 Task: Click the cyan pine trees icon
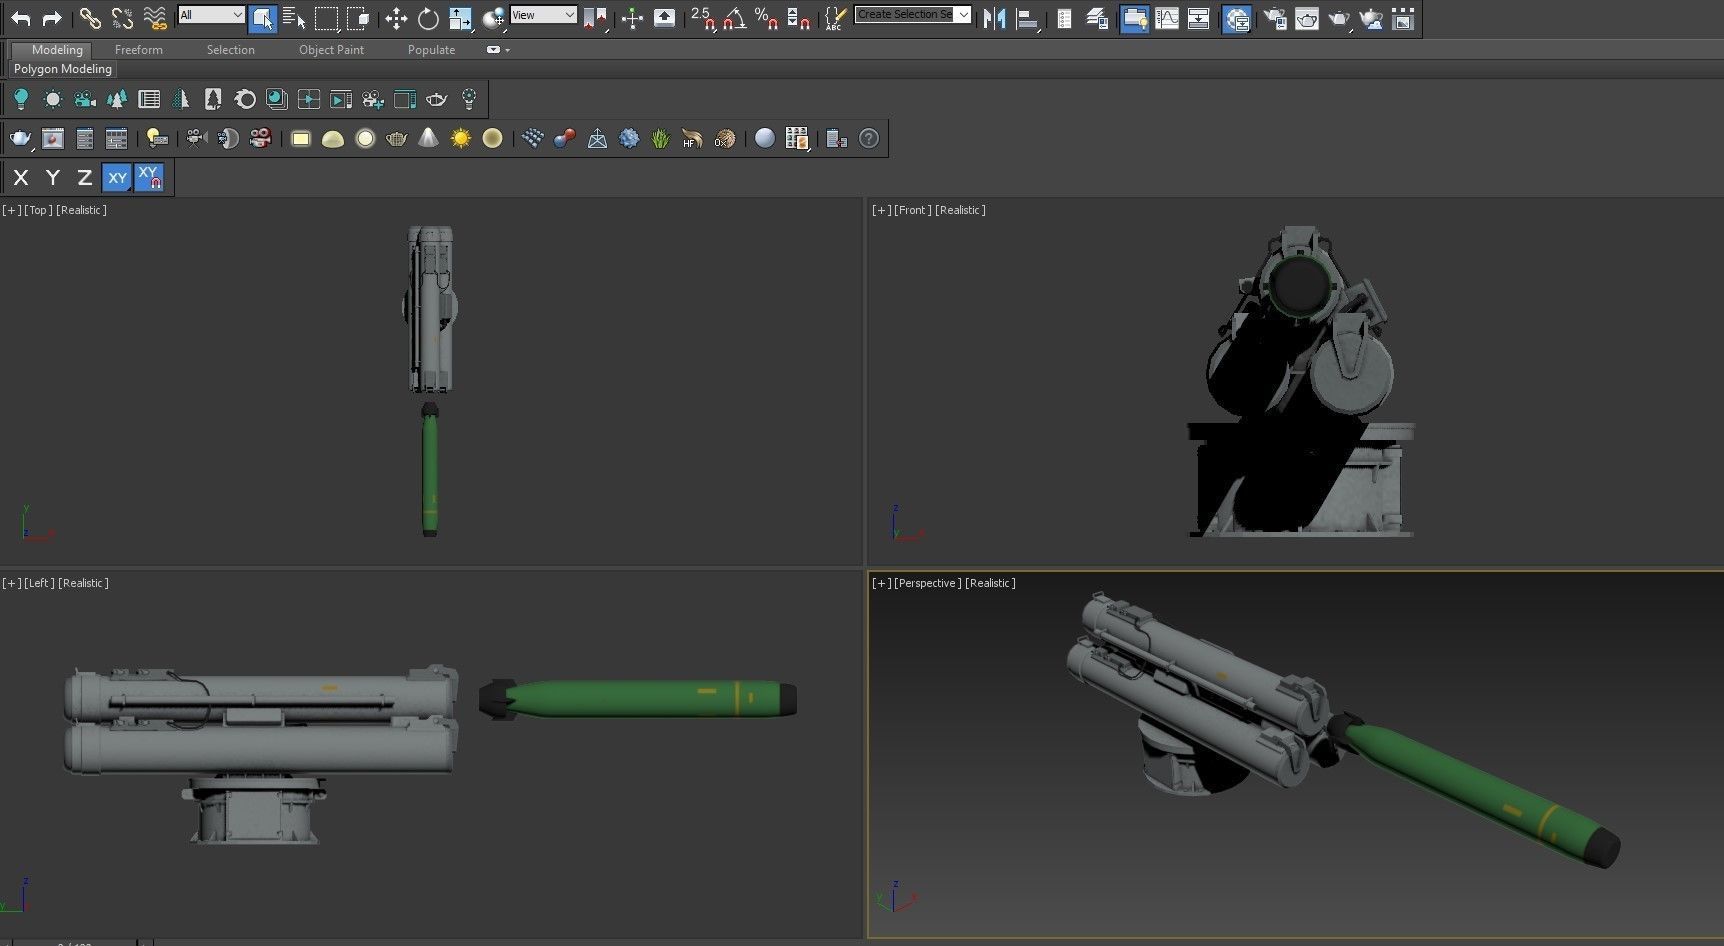117,99
